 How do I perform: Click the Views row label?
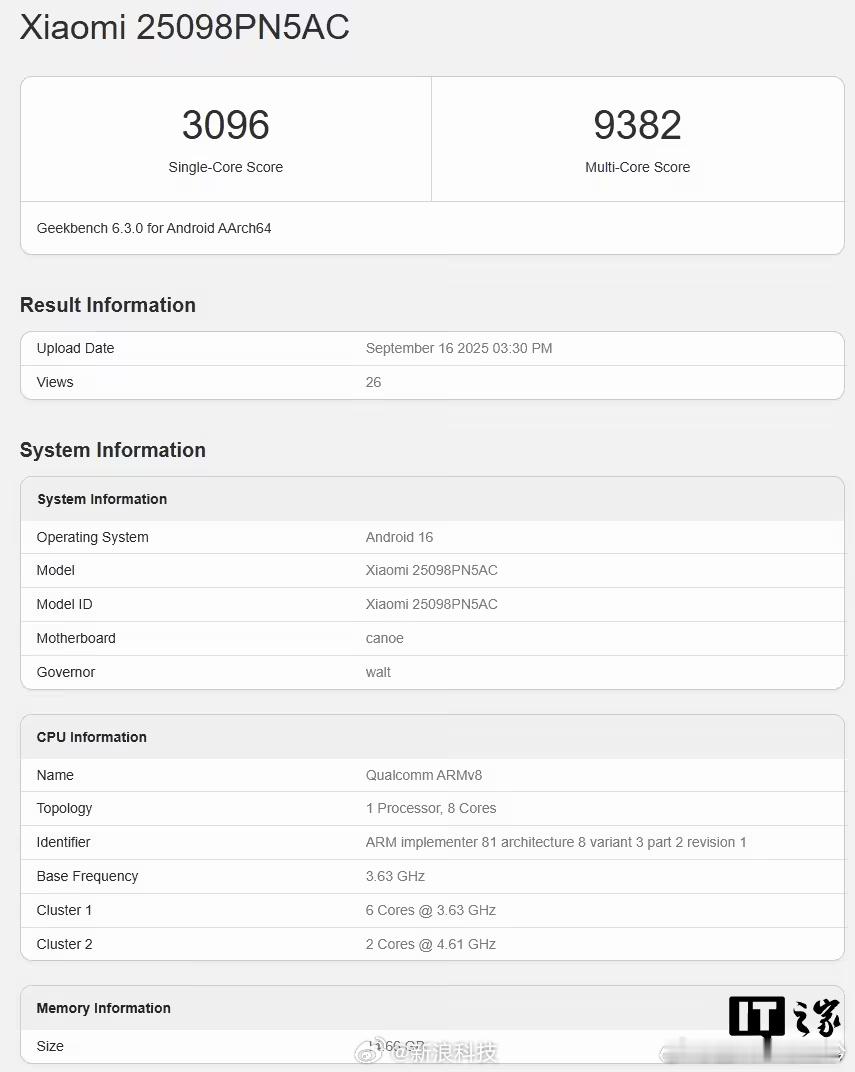(55, 382)
